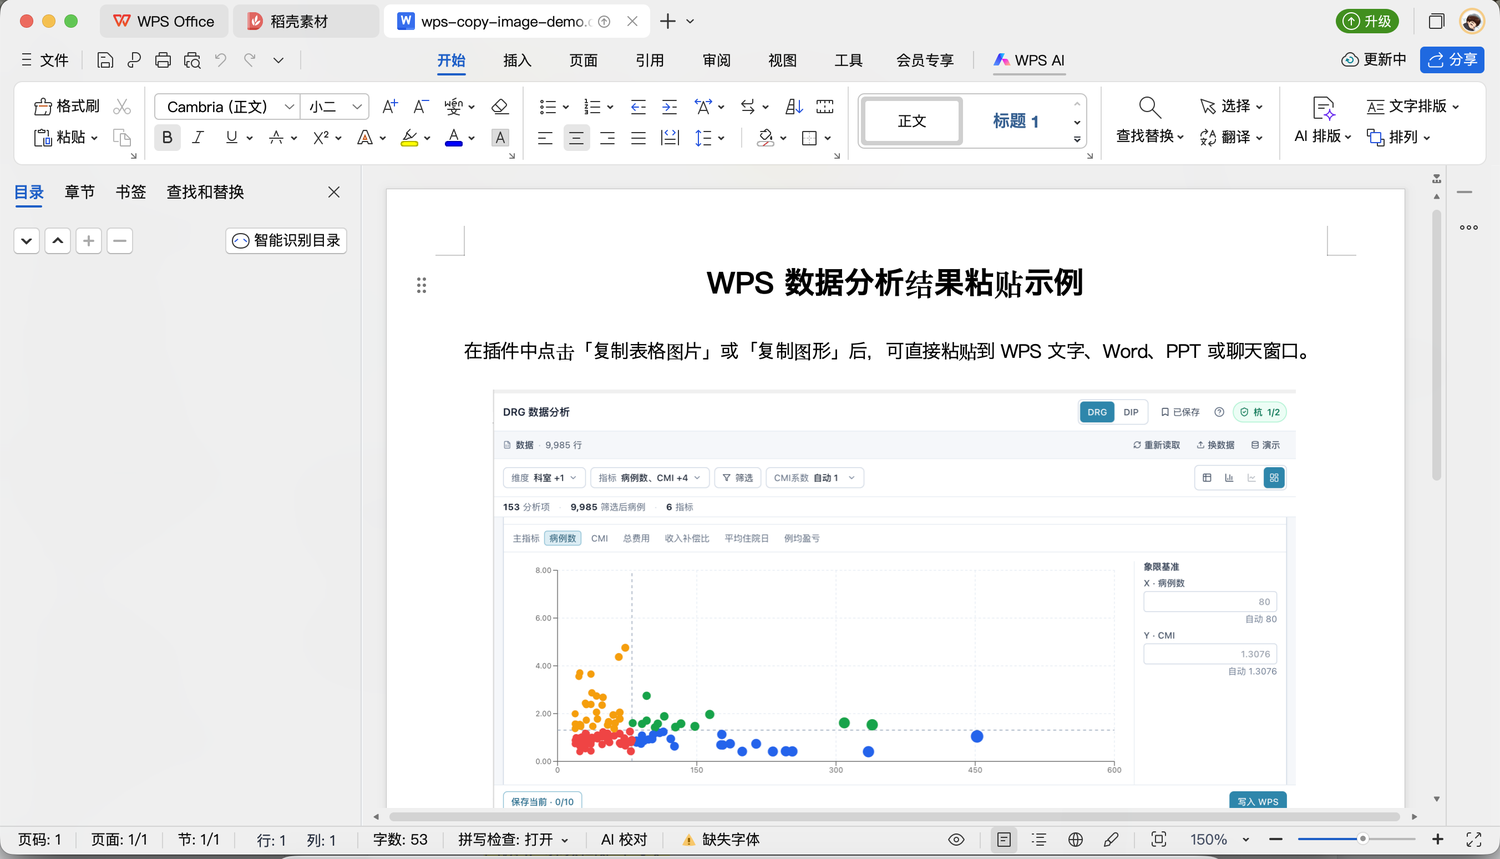This screenshot has width=1500, height=859.
Task: Toggle Bold formatting
Action: pos(167,137)
